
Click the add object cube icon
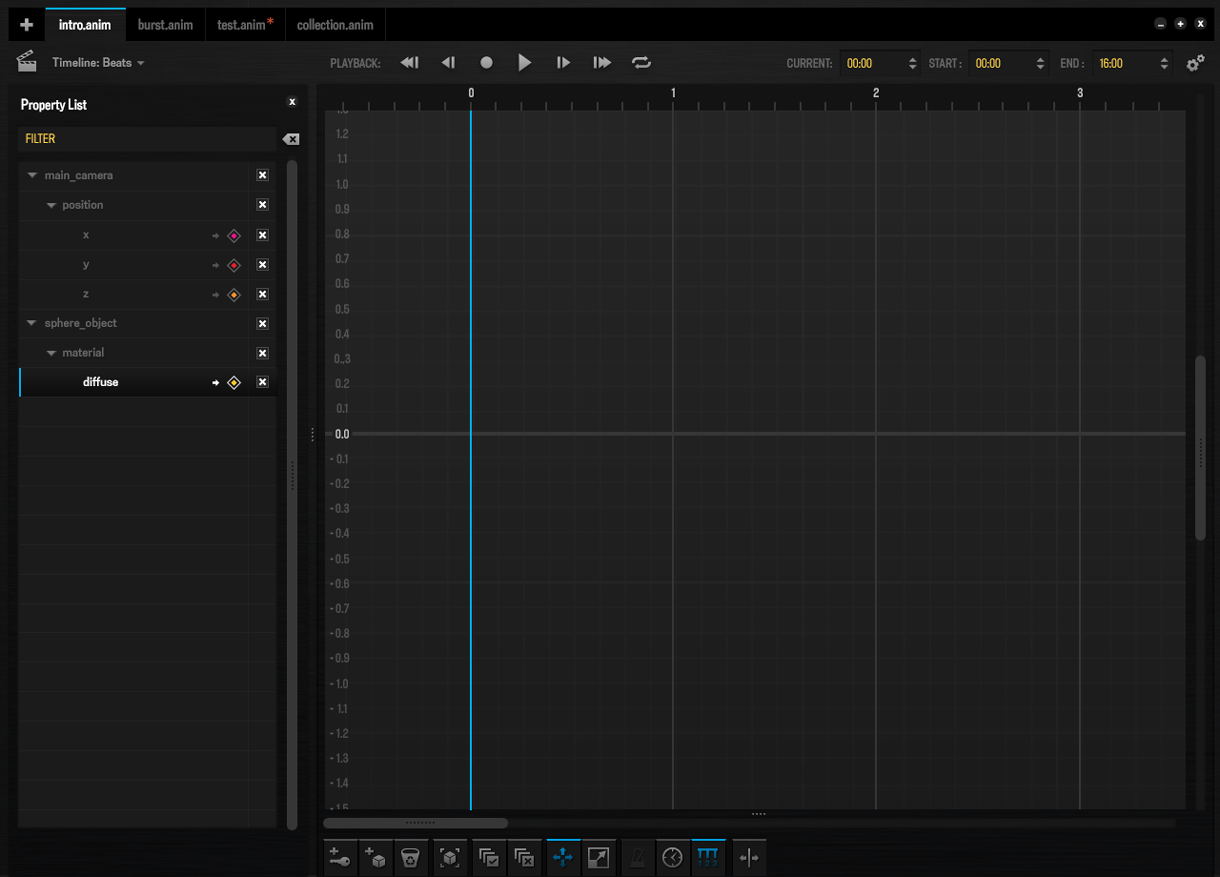[375, 857]
